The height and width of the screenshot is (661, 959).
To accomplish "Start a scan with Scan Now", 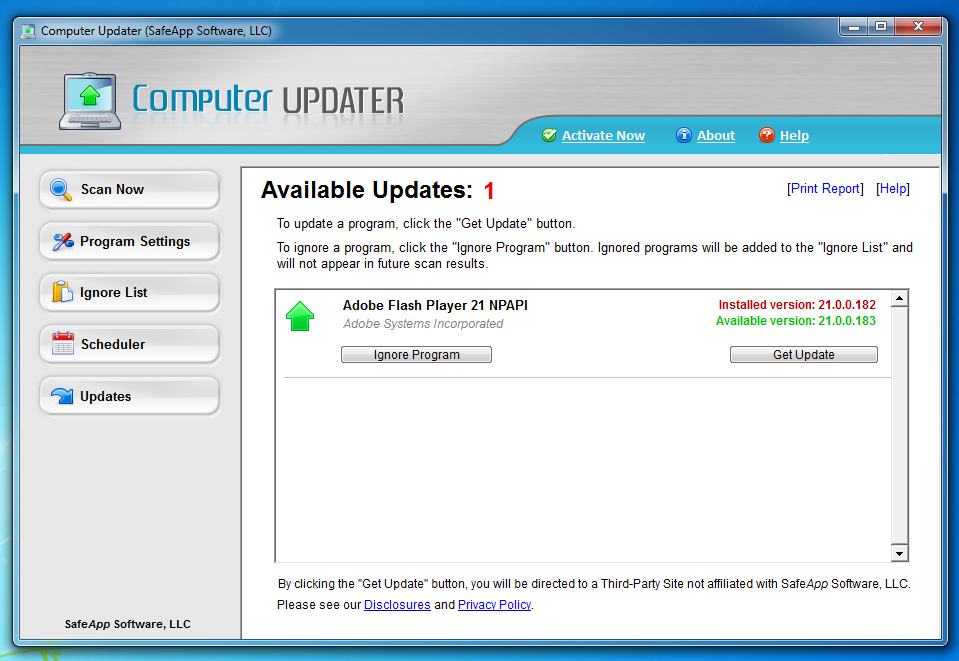I will pos(129,190).
